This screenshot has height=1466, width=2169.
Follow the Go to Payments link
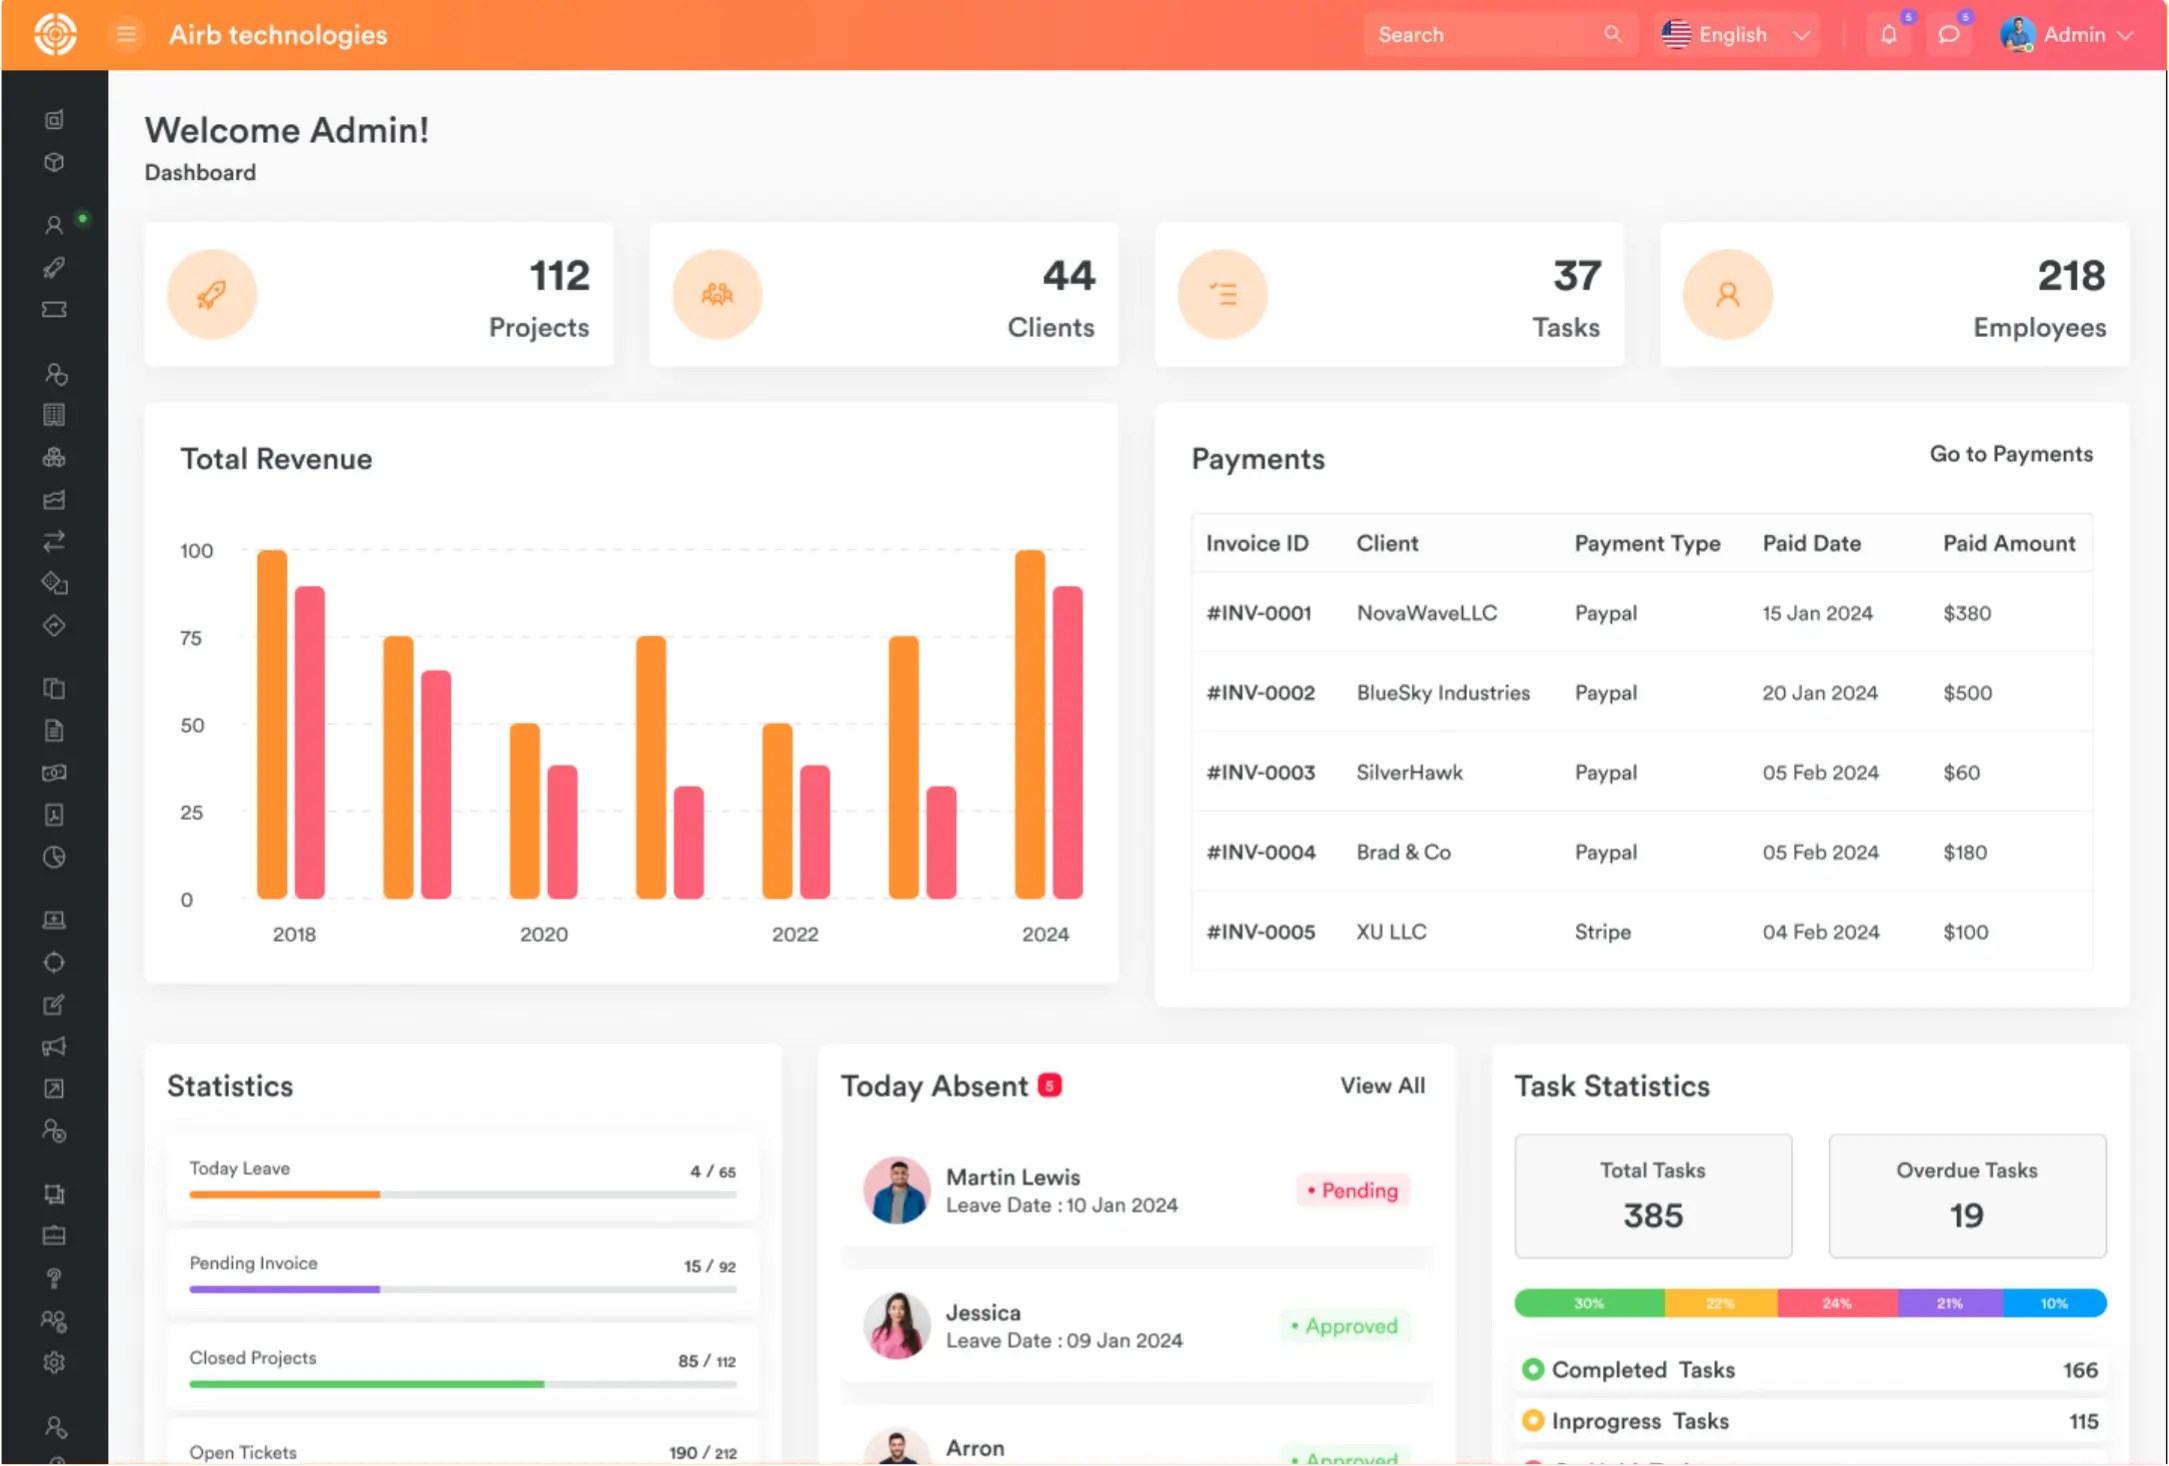click(2010, 454)
